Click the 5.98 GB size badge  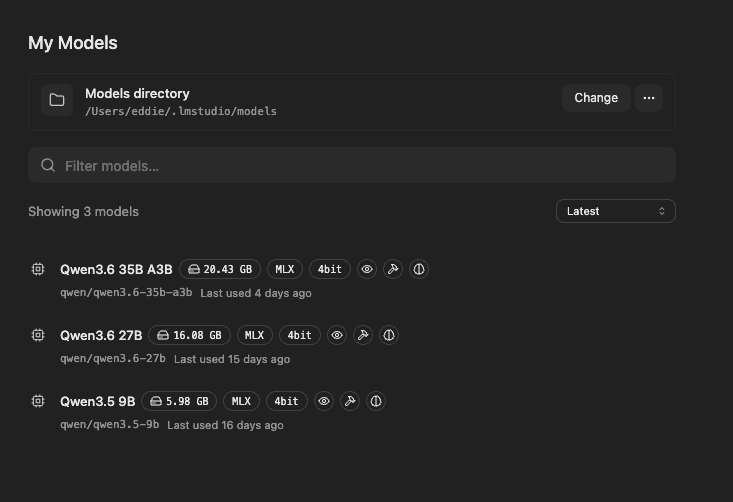[x=179, y=401]
